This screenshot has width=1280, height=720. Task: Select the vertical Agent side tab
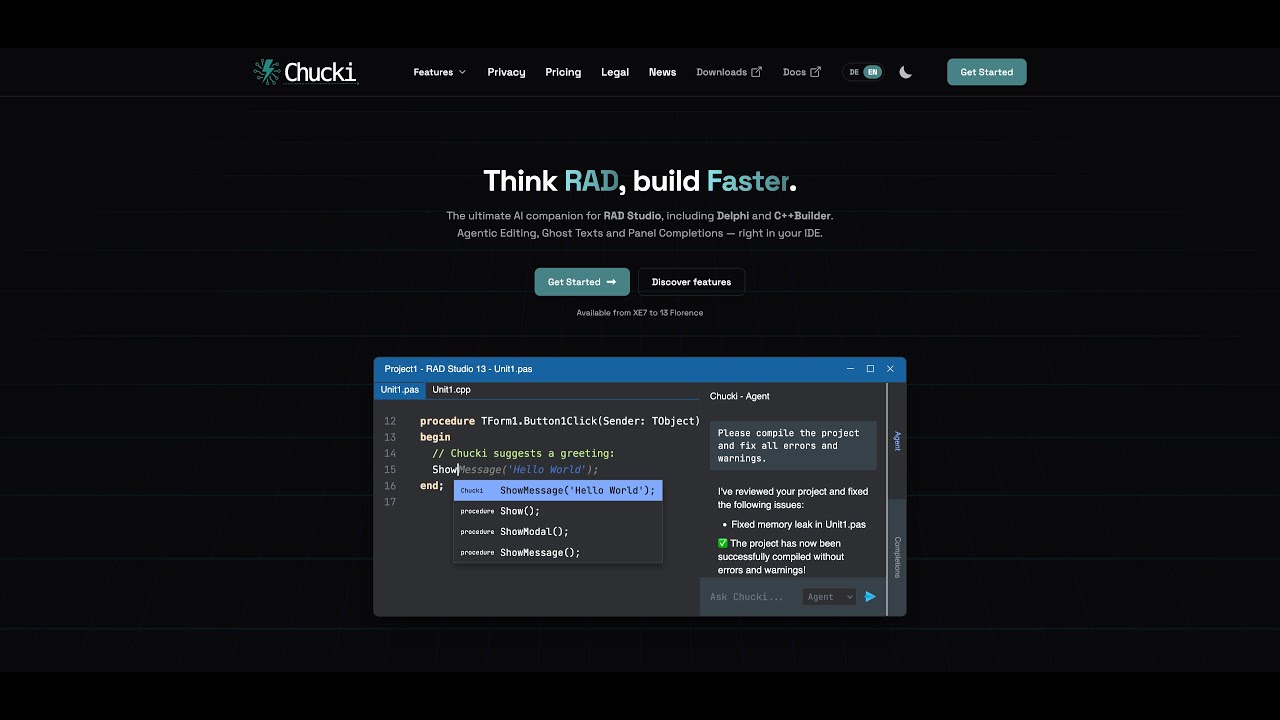click(x=897, y=441)
